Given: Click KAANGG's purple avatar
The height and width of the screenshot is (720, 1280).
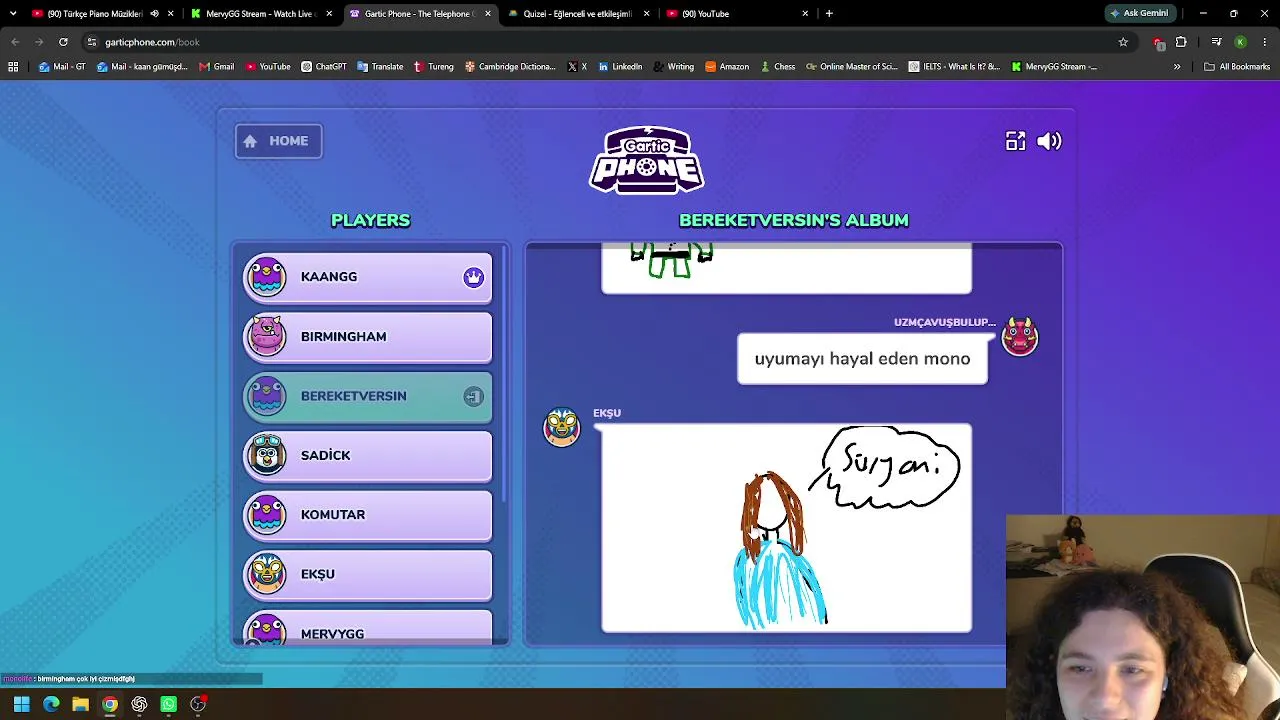Looking at the screenshot, I should click(267, 277).
